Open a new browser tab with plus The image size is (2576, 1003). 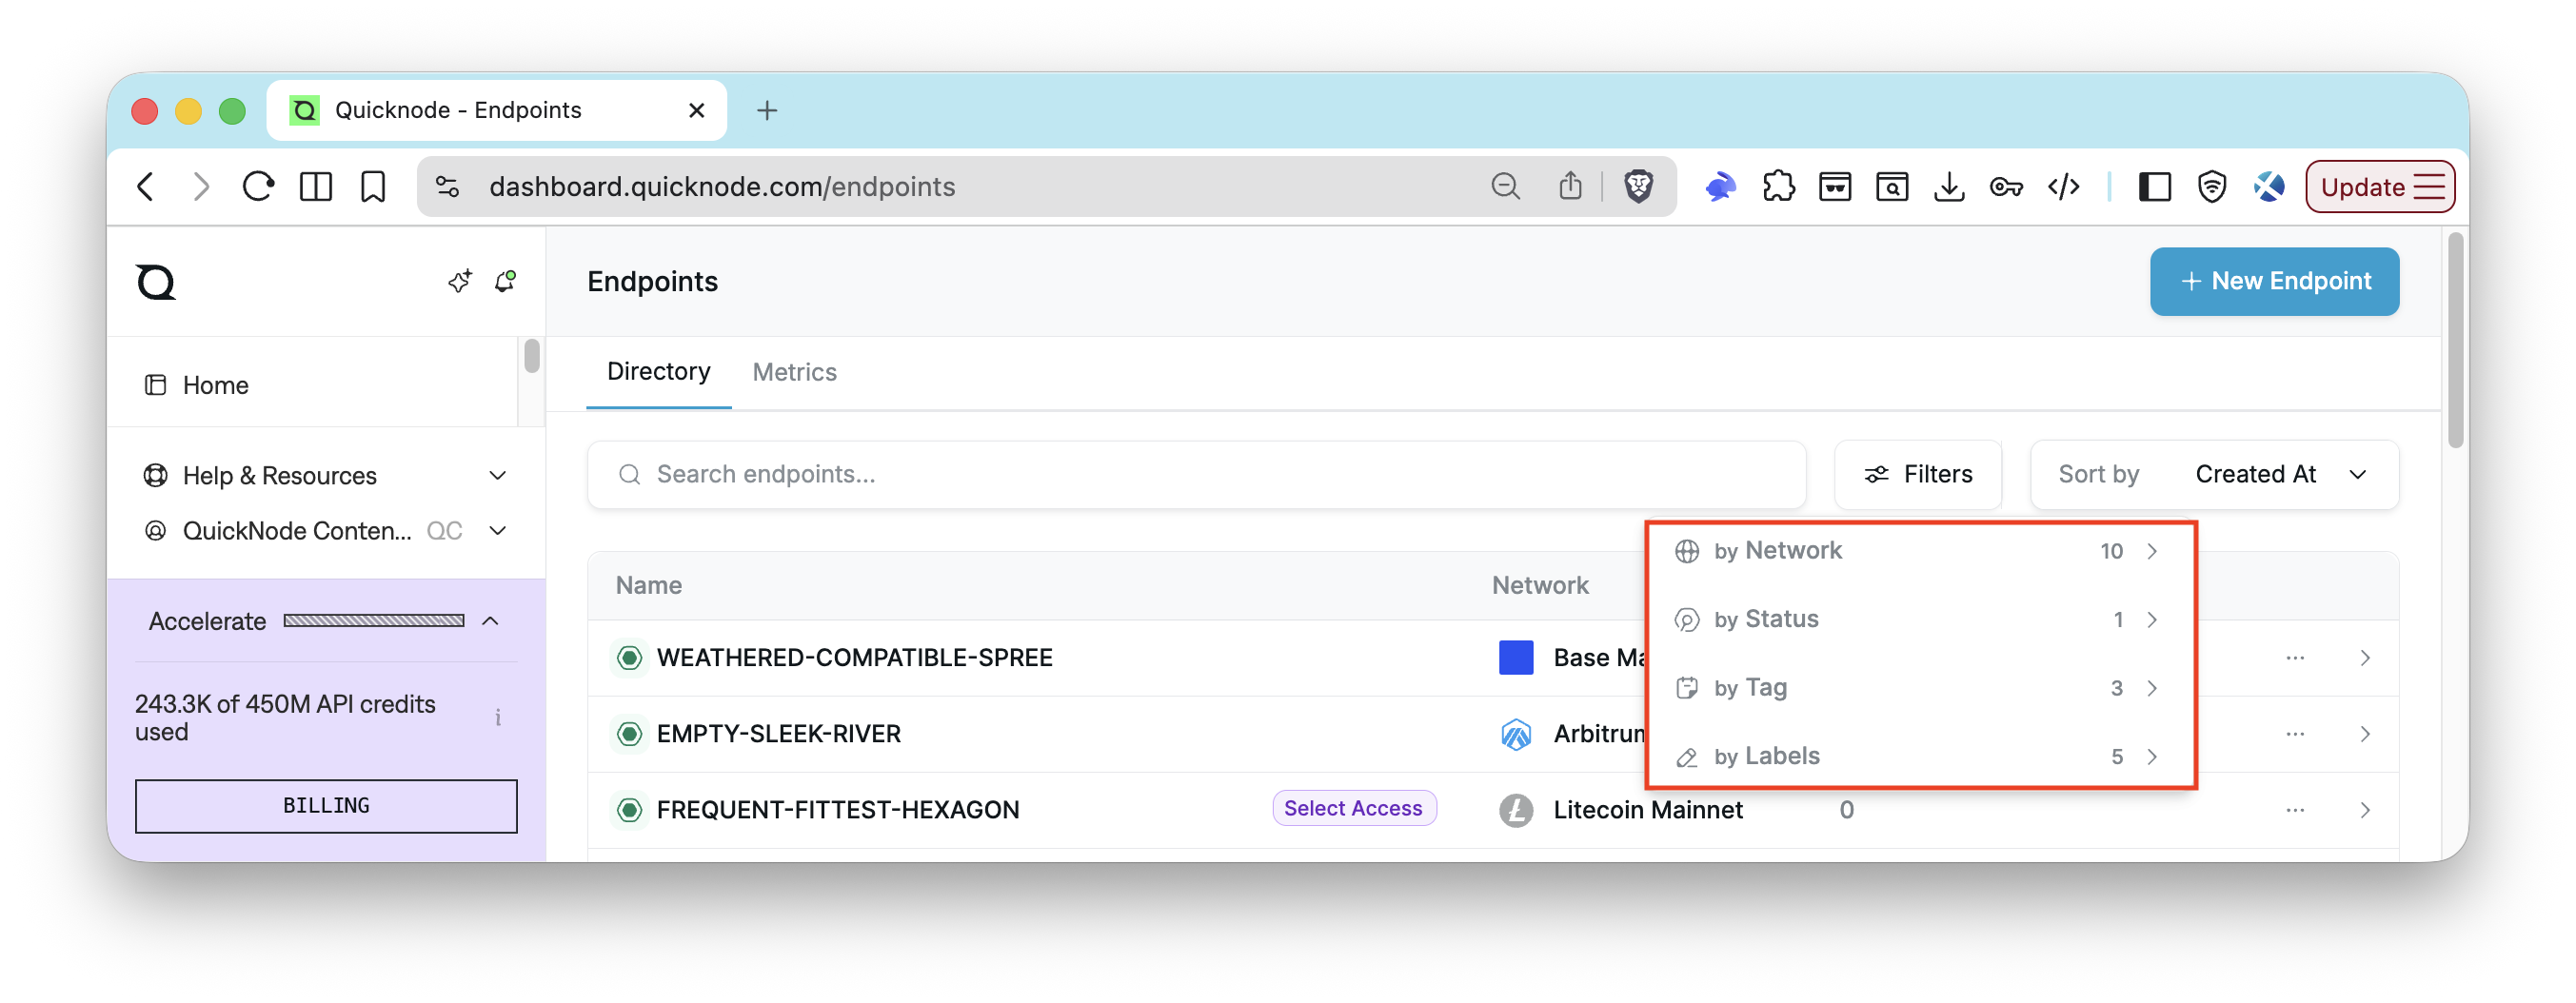(766, 110)
